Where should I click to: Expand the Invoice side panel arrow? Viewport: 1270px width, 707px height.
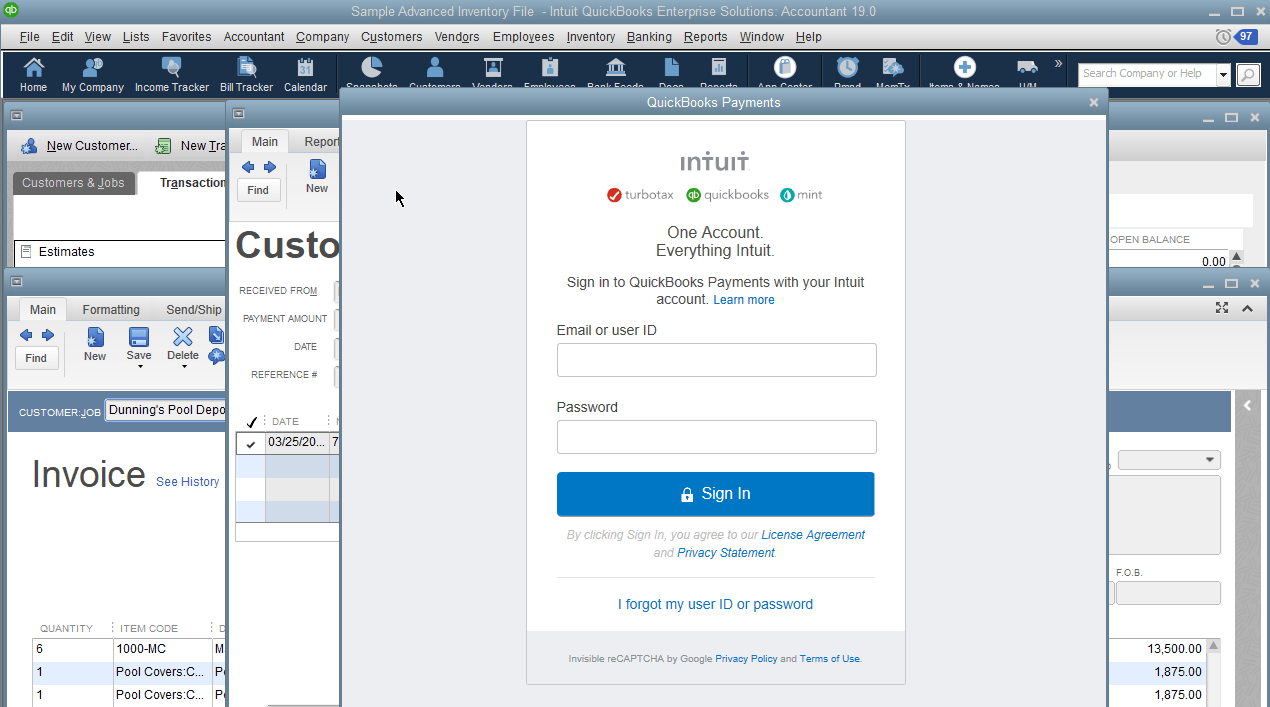(x=1247, y=406)
